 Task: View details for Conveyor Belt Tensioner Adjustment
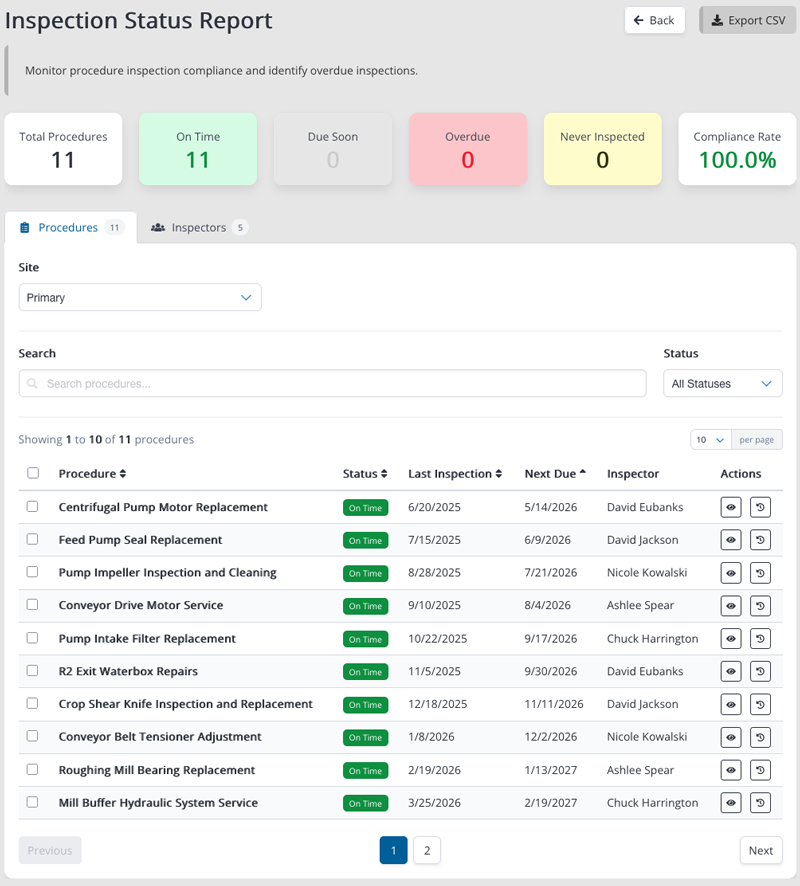pos(731,737)
